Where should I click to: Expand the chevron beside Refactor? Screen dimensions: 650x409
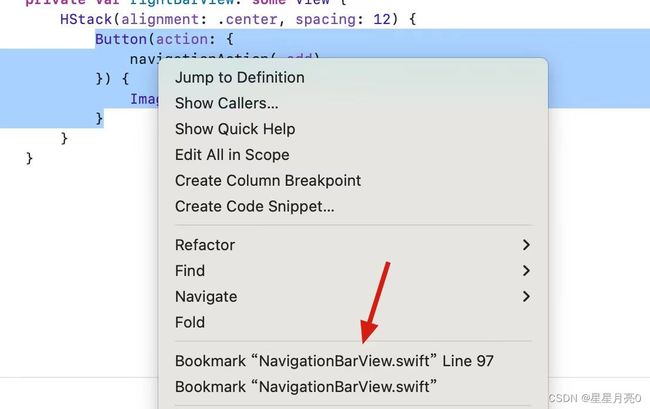pos(526,245)
